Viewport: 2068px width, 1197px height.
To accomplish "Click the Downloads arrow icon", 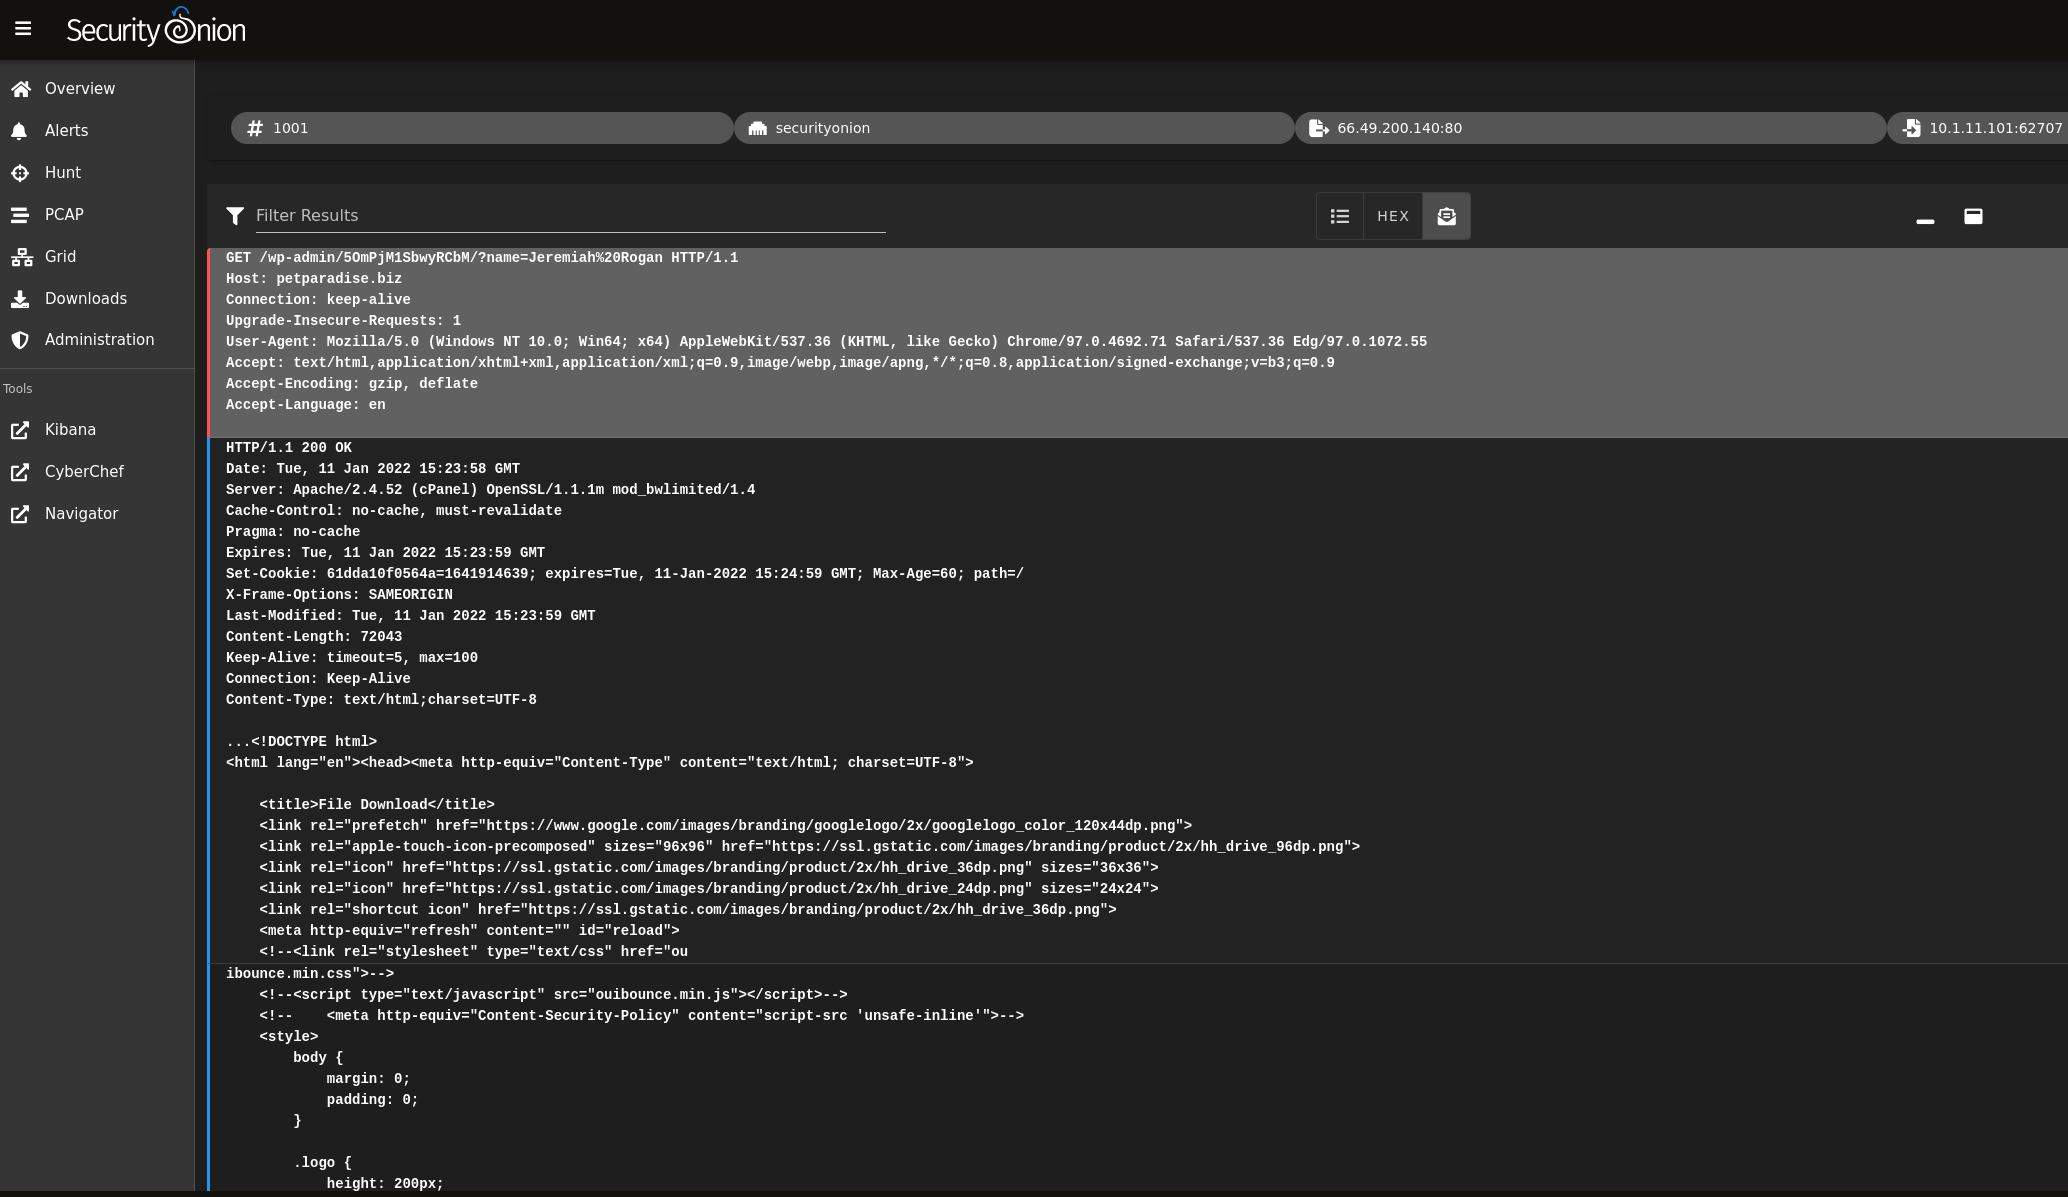I will (20, 299).
